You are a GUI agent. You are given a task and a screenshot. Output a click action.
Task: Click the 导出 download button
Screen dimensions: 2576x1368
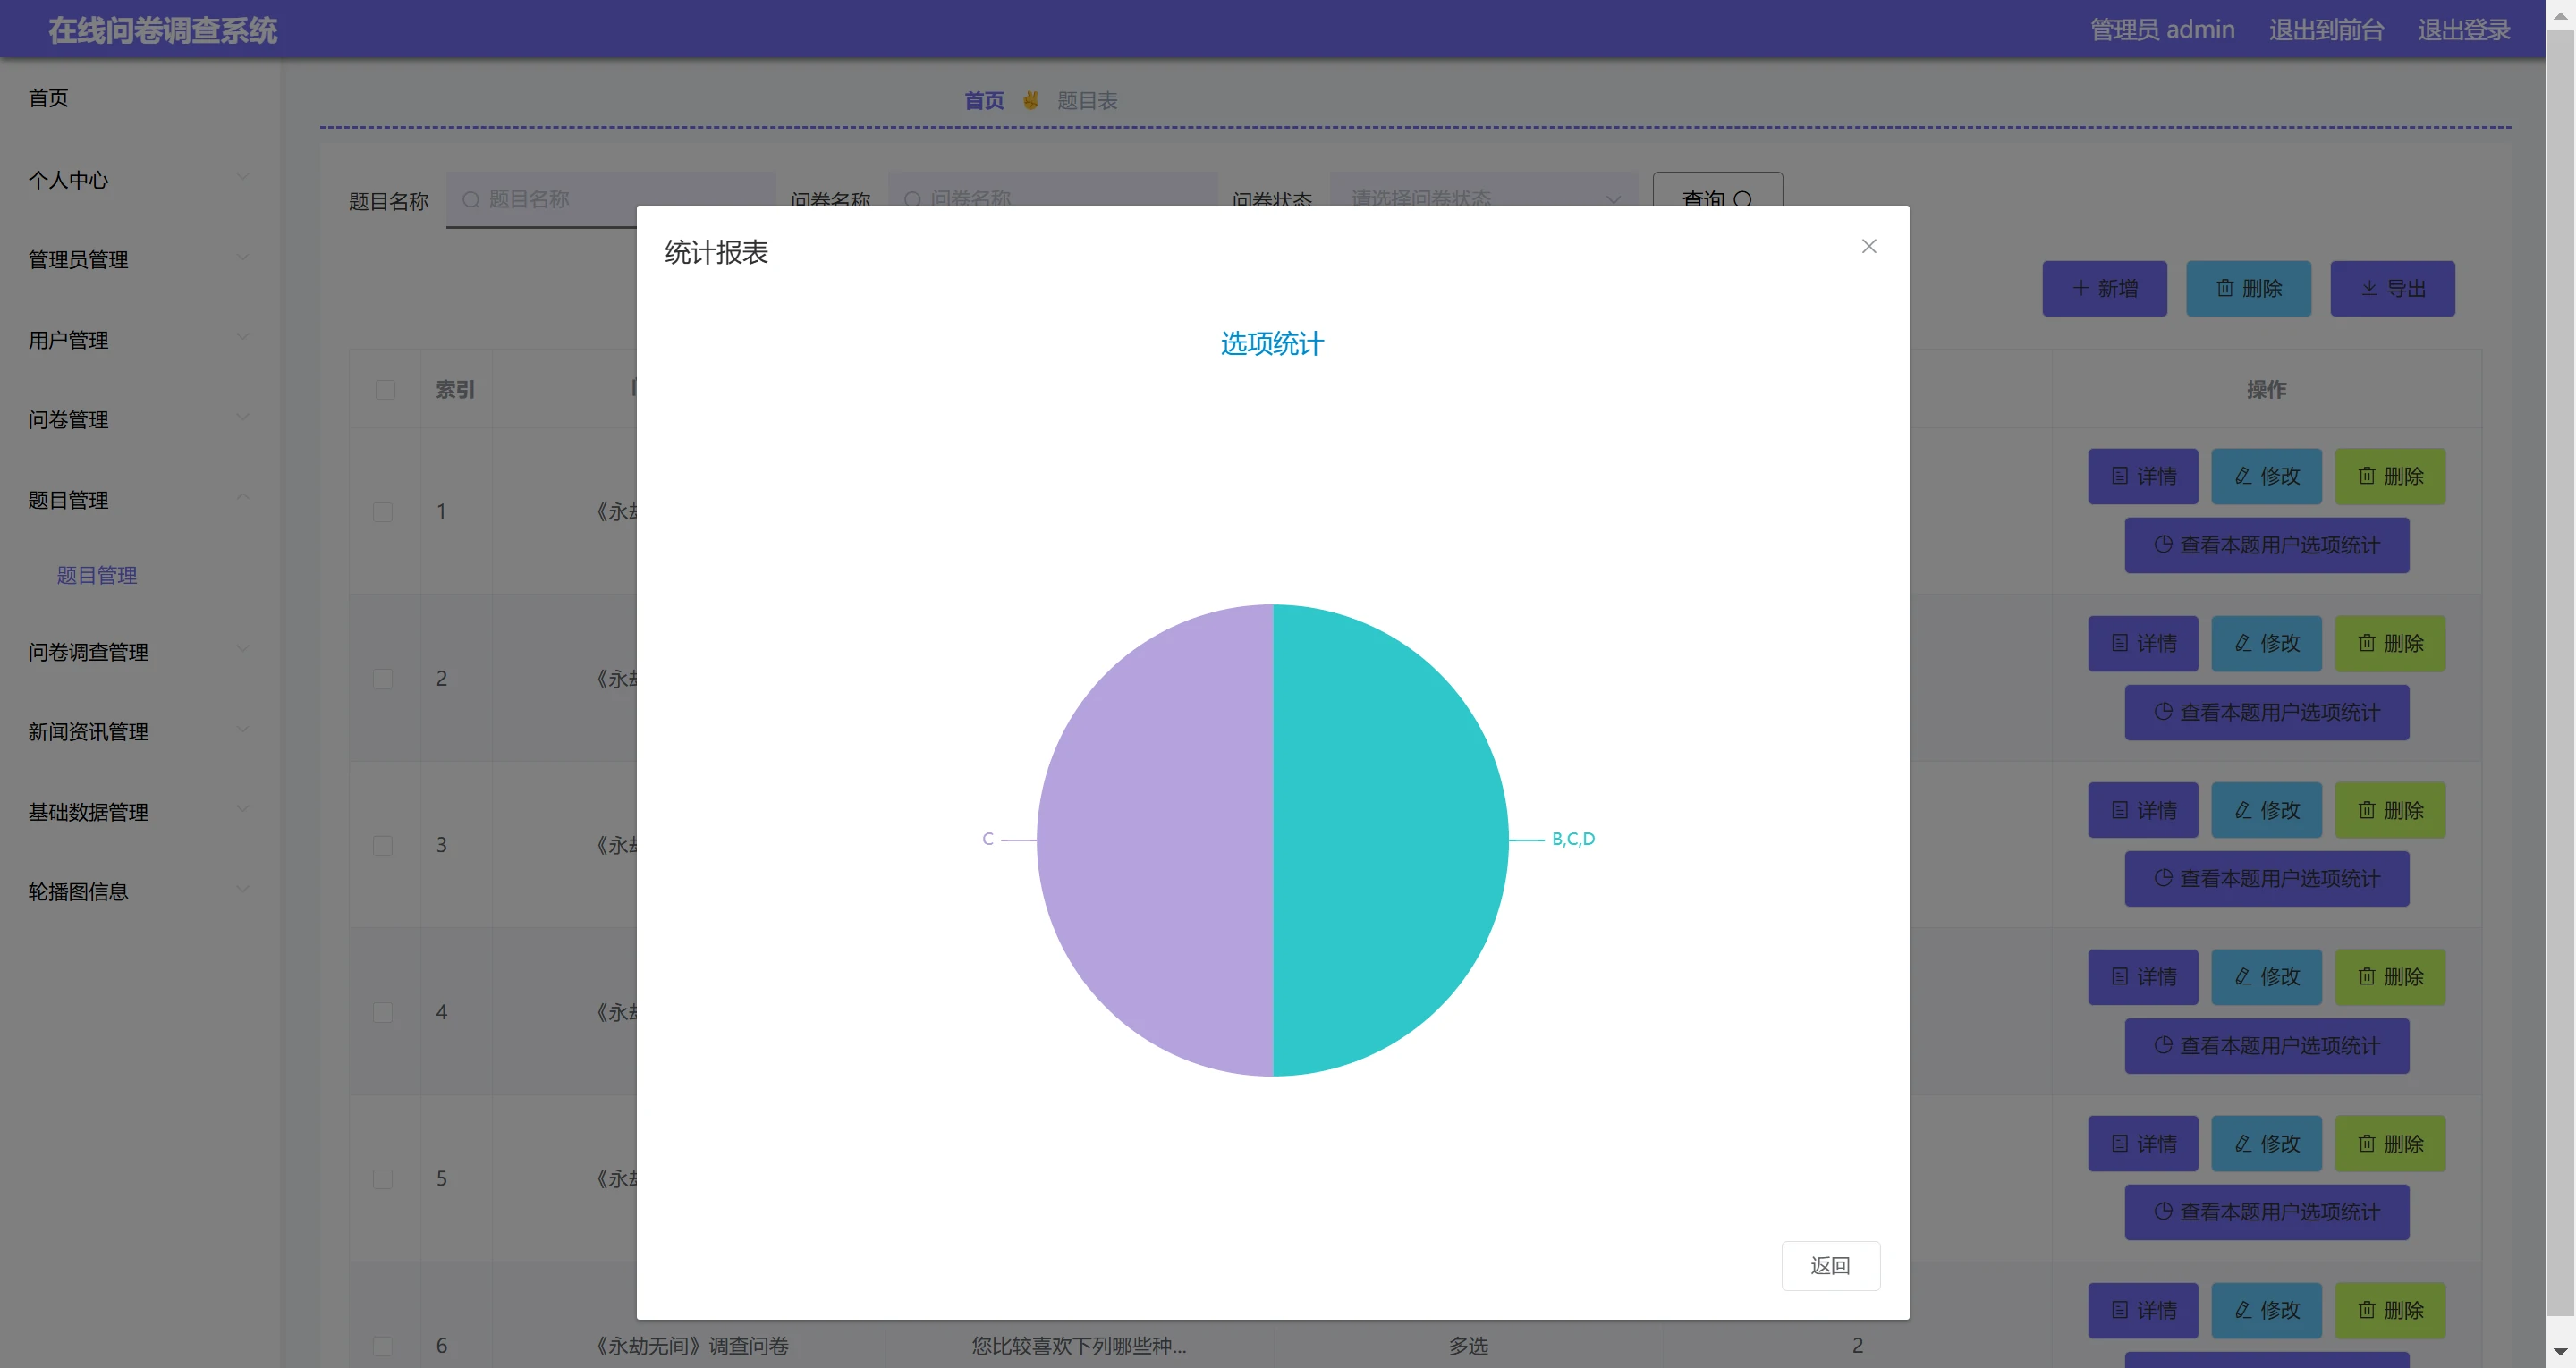point(2392,289)
